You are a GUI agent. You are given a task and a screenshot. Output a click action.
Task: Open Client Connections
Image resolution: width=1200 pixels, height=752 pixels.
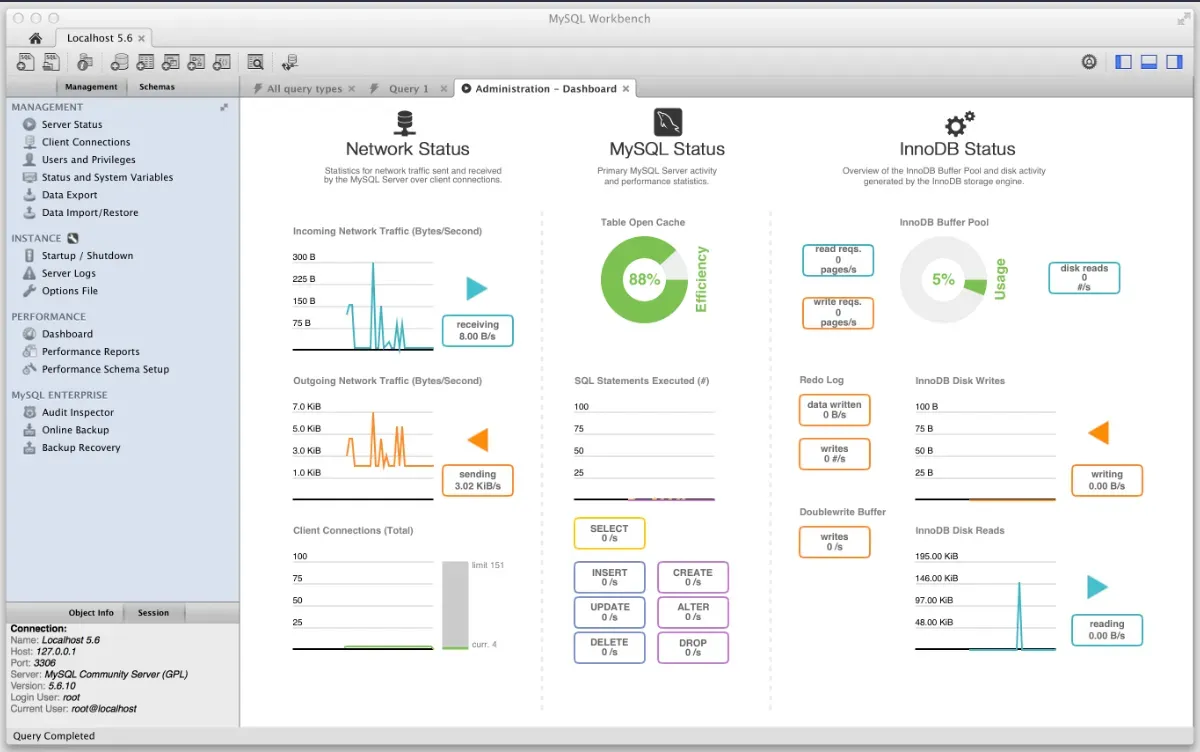86,142
